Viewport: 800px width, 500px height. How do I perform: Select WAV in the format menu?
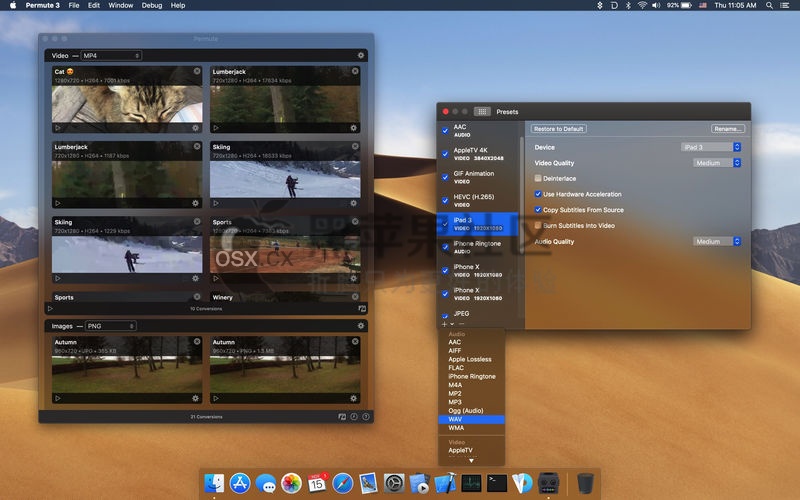pos(471,419)
